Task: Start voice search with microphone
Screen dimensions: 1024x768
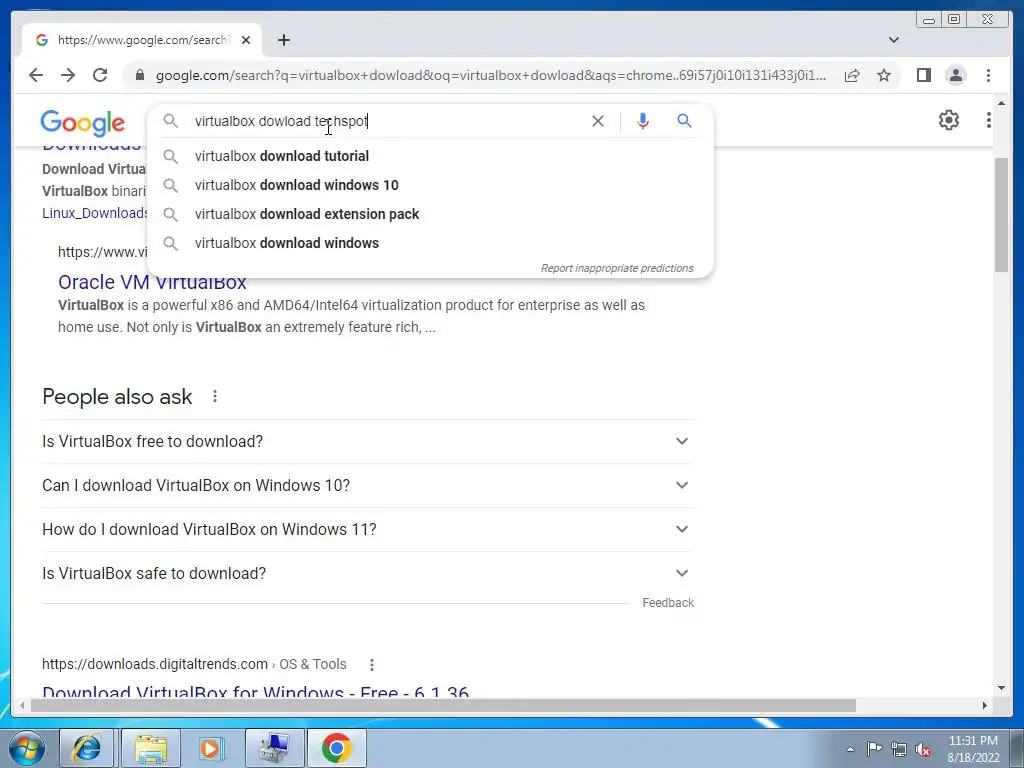Action: [643, 121]
